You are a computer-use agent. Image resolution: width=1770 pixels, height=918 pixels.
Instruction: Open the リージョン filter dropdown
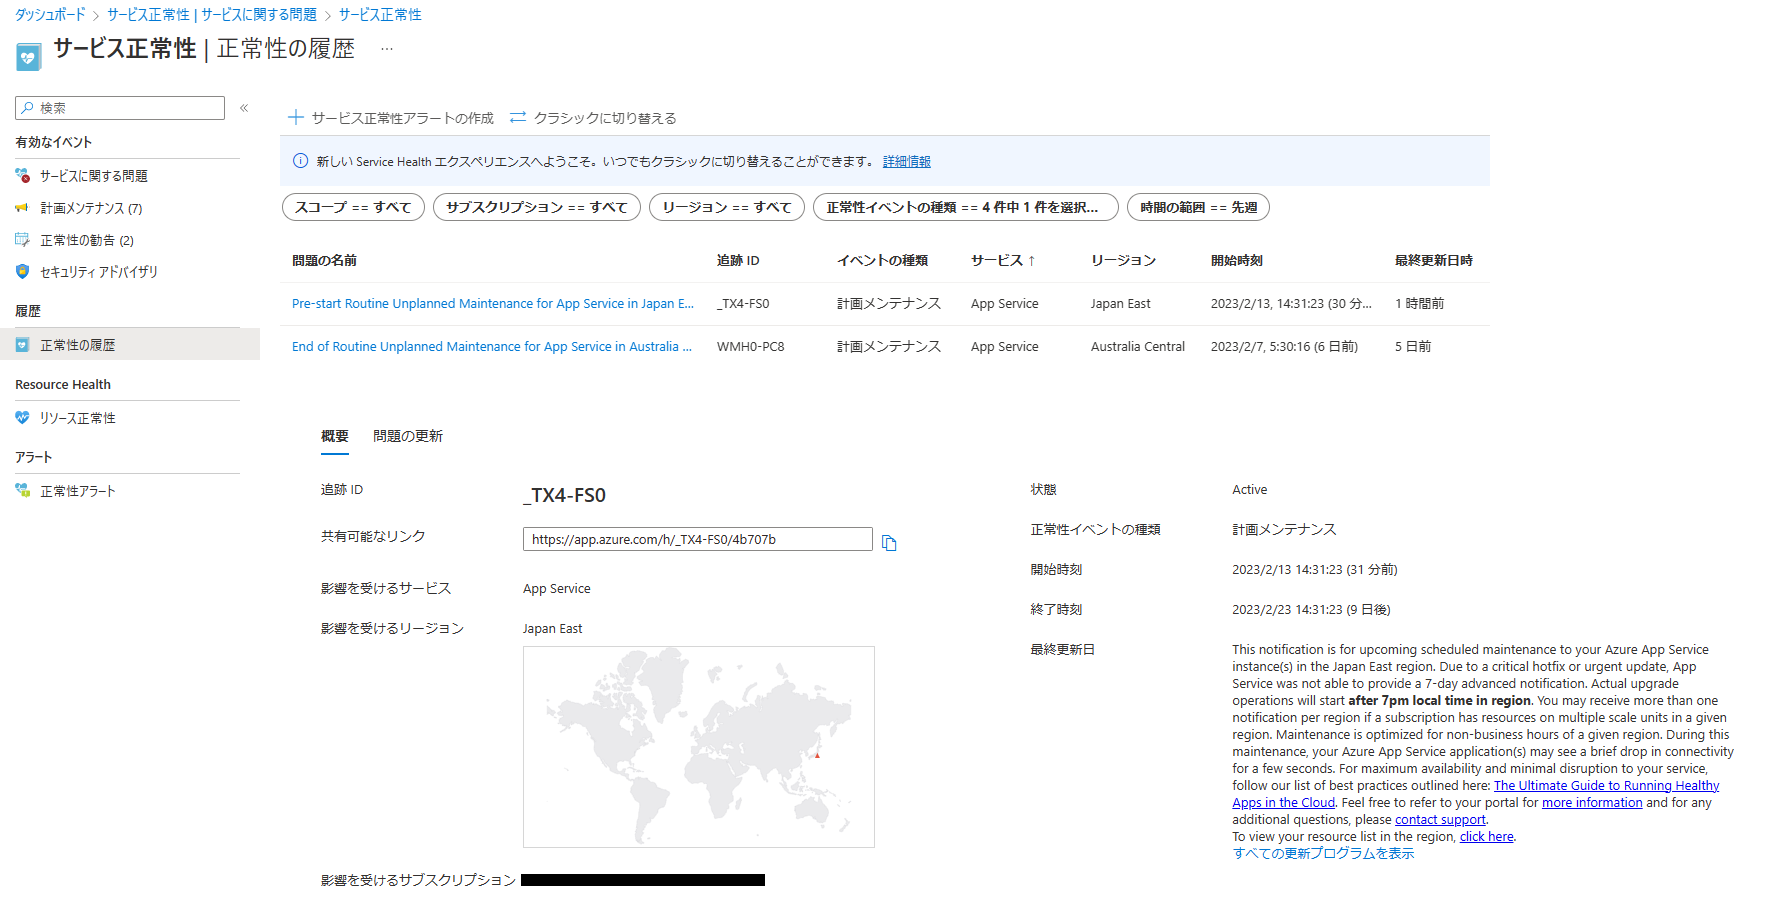(x=726, y=207)
